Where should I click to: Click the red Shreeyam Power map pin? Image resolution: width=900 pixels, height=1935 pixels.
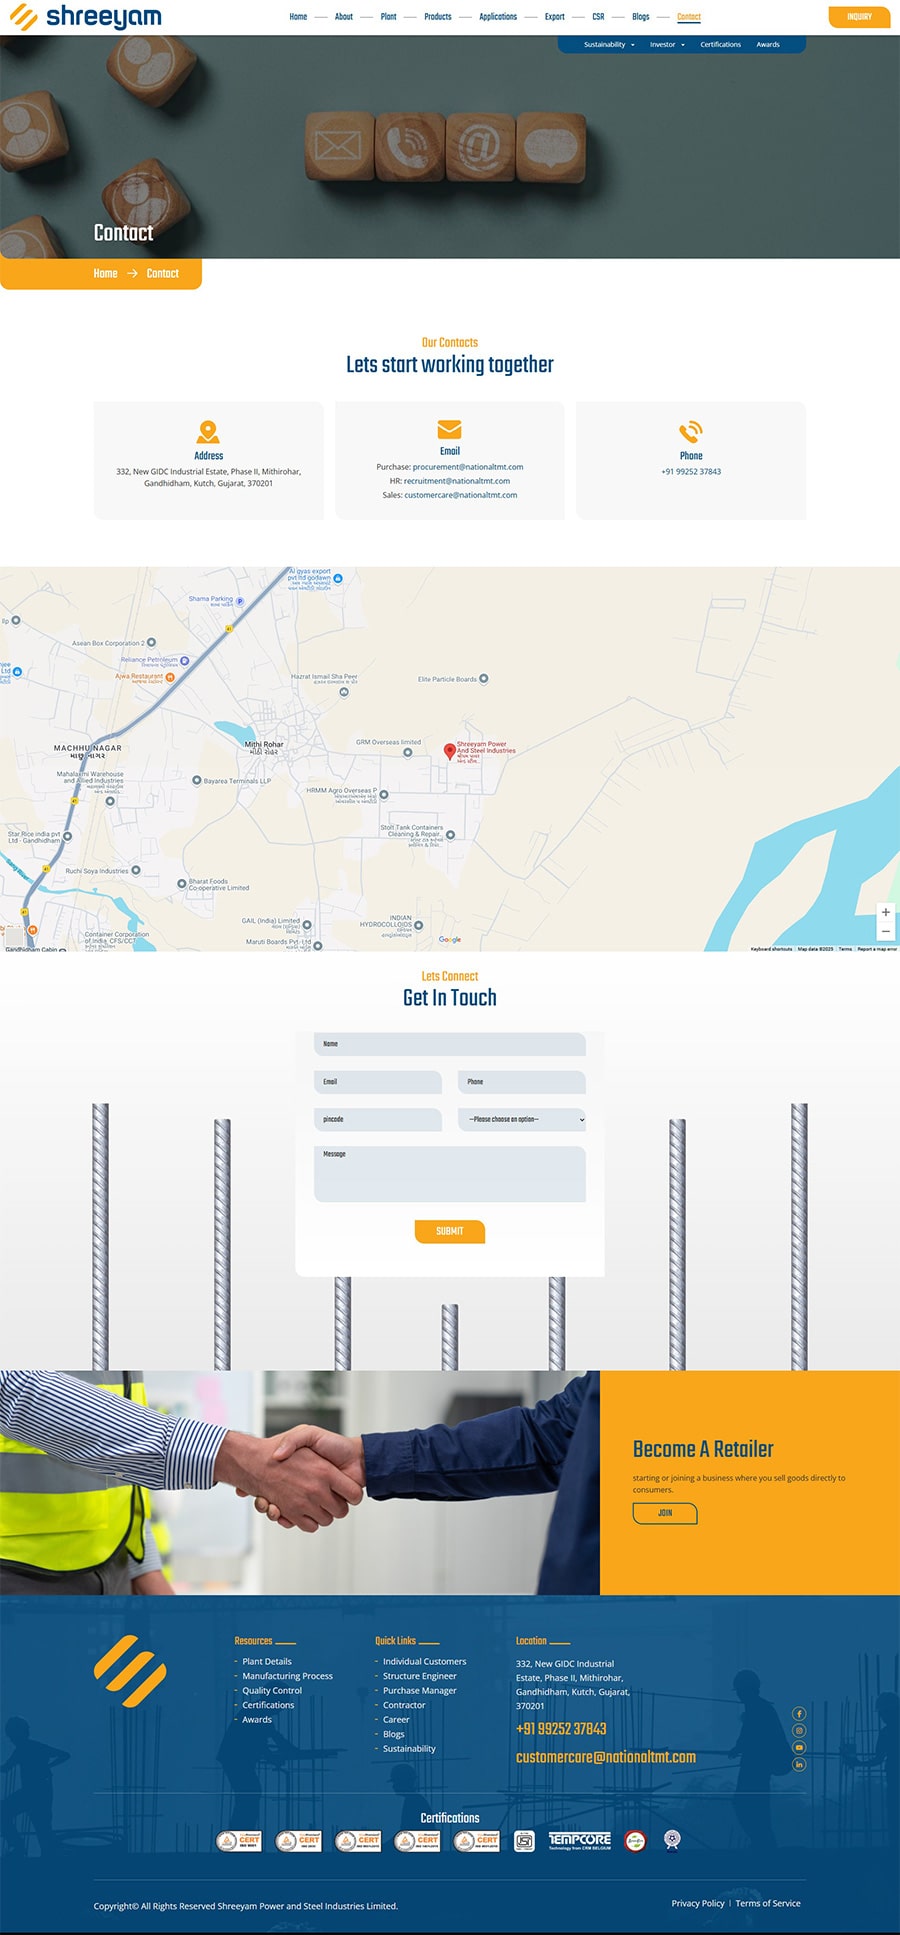pos(450,751)
